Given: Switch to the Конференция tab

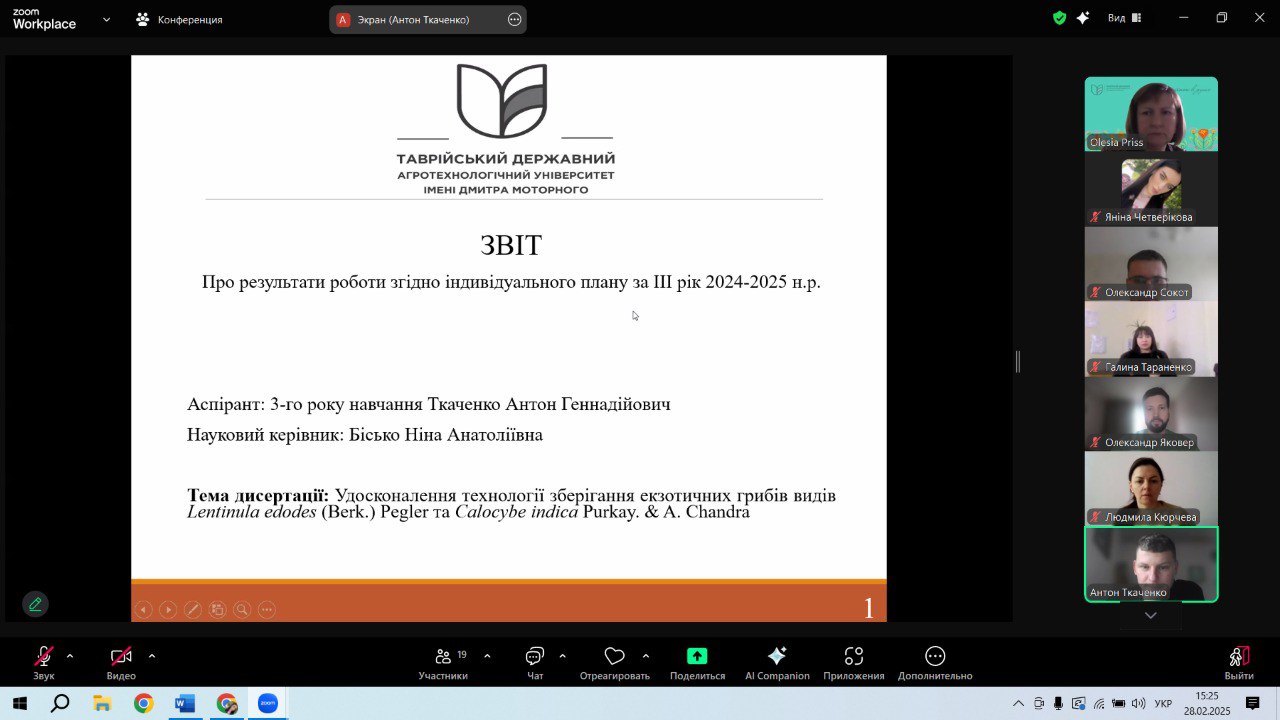Looking at the screenshot, I should [x=180, y=19].
